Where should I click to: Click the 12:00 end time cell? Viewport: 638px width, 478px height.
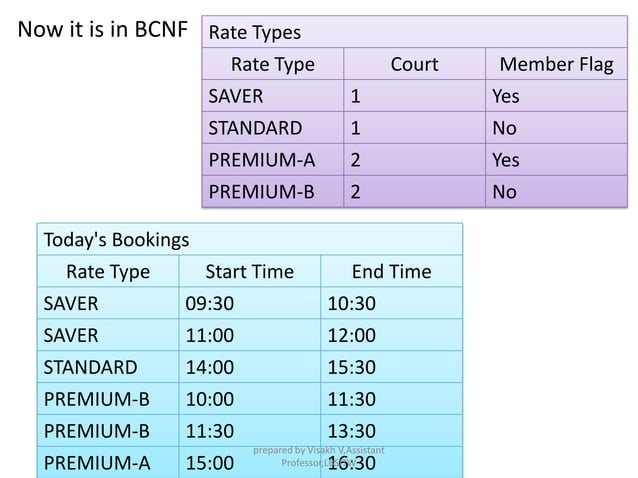[391, 335]
